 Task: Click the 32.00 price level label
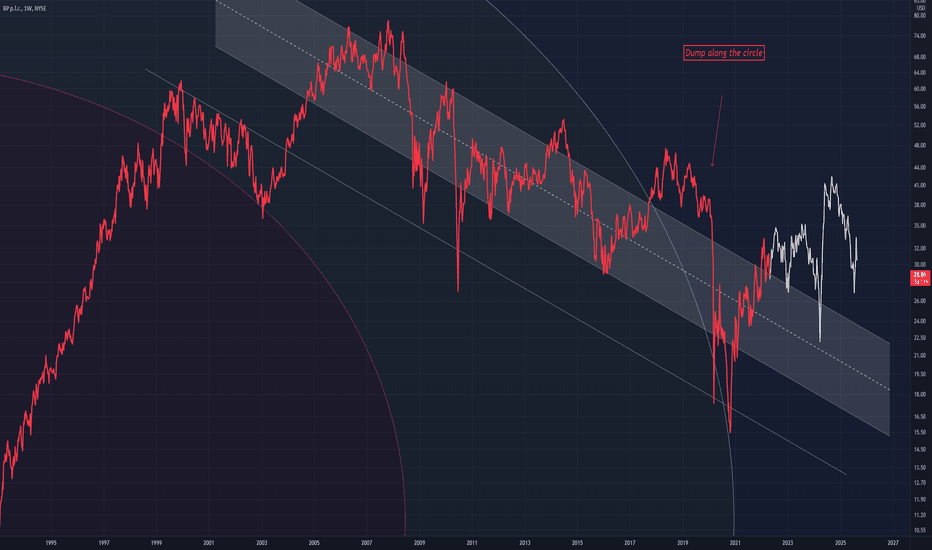[920, 249]
